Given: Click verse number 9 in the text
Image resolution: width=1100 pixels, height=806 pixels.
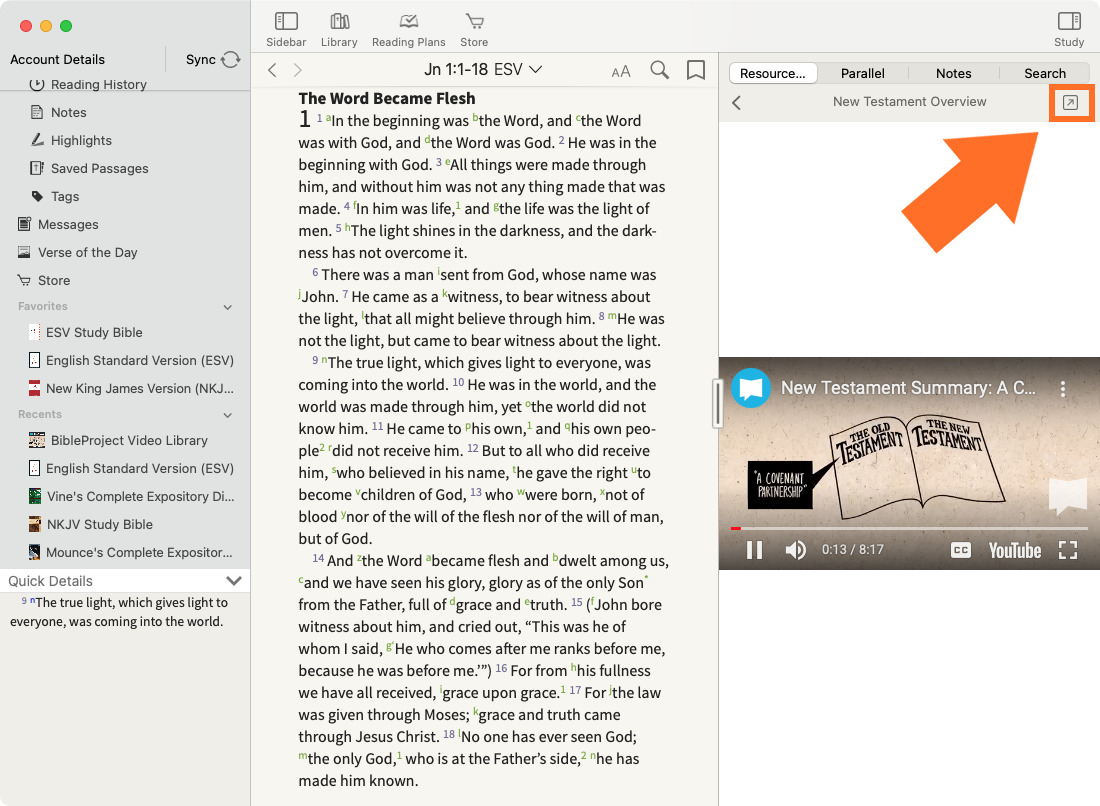Looking at the screenshot, I should pos(315,360).
